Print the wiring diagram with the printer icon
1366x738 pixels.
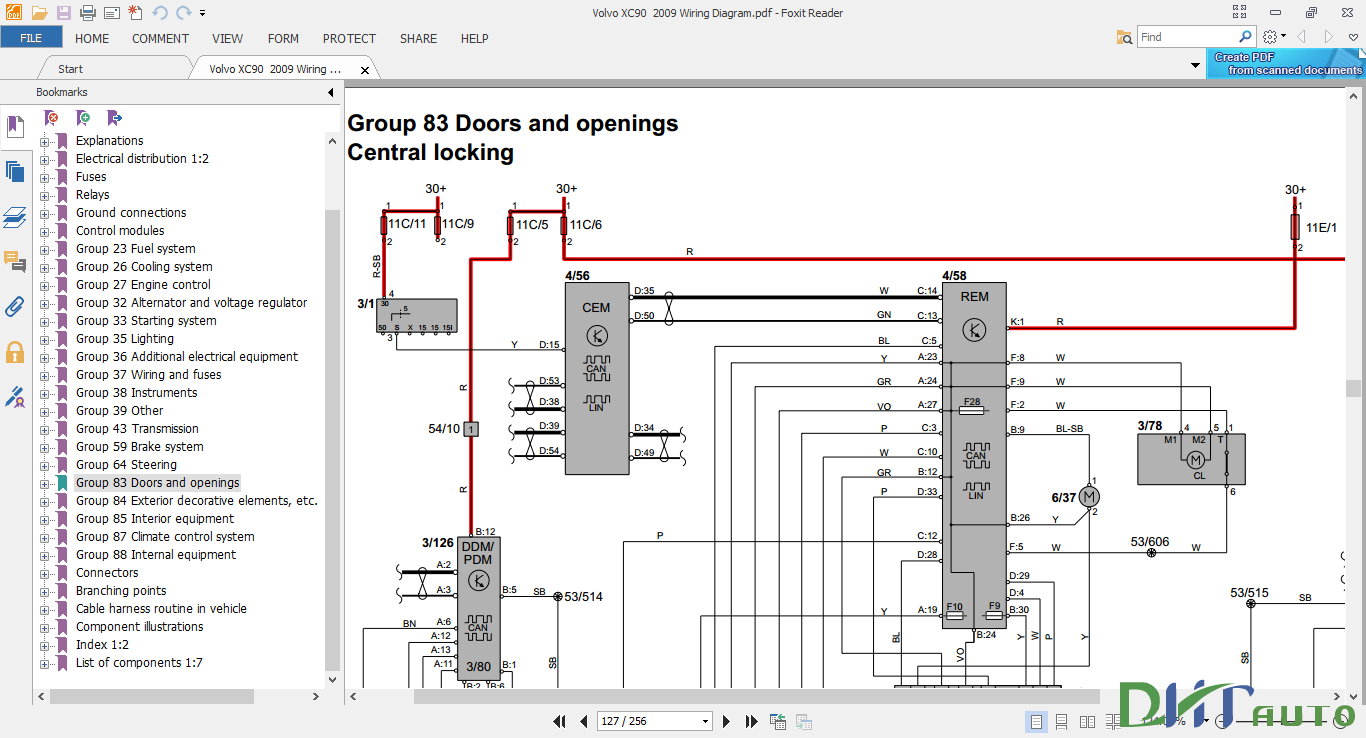click(x=87, y=13)
